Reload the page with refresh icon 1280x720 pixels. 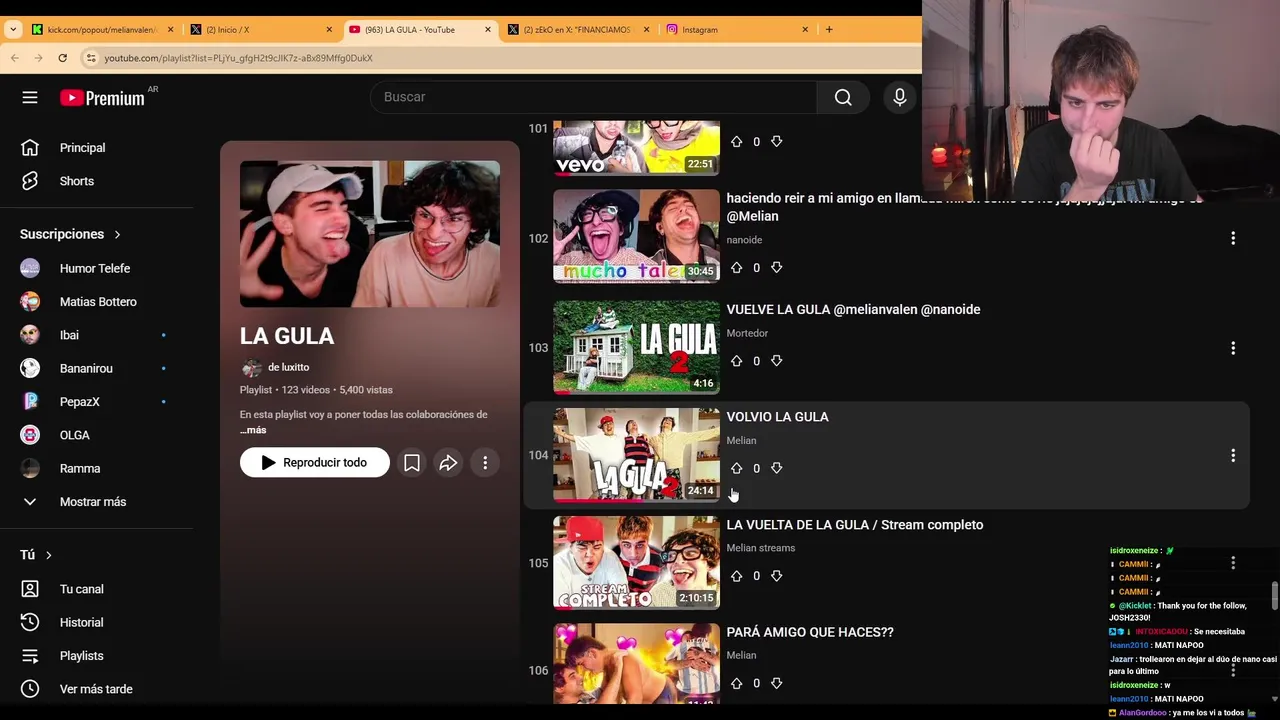tap(62, 58)
